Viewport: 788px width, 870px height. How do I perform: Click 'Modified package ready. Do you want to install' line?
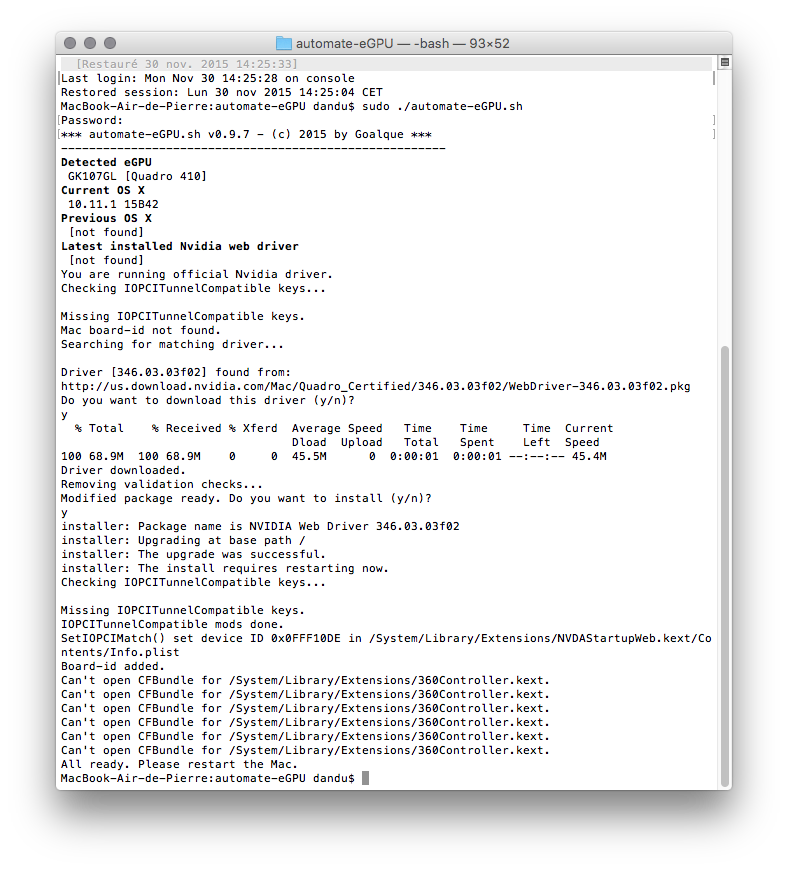(246, 498)
